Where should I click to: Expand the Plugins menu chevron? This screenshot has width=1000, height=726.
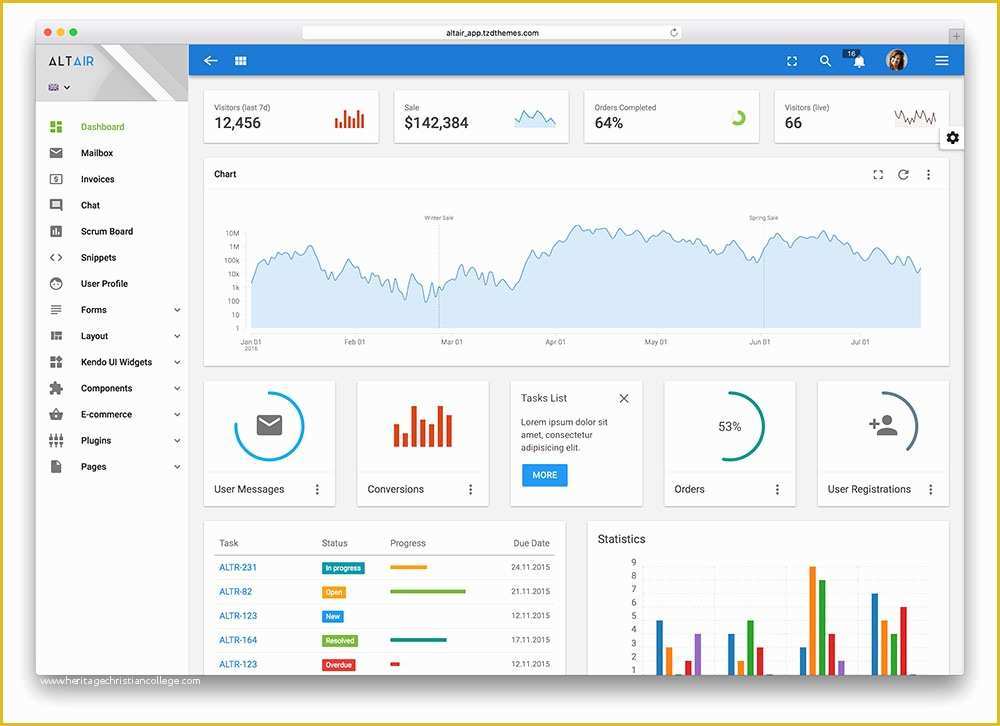coord(177,441)
